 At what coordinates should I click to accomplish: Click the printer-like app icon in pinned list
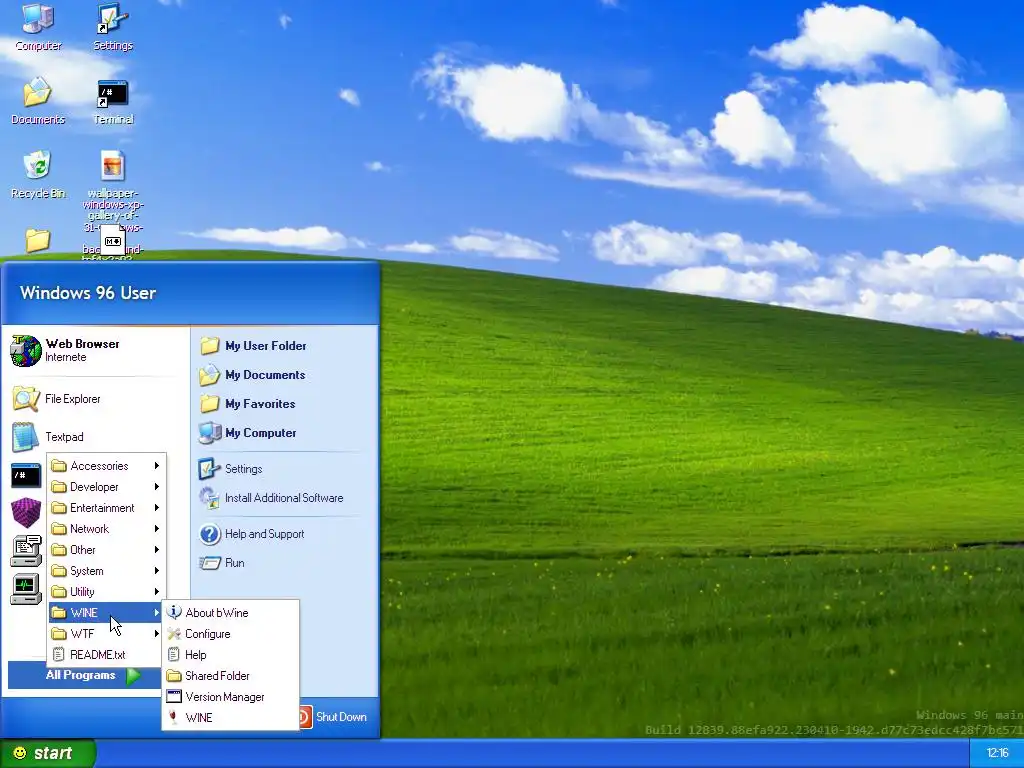[26, 551]
